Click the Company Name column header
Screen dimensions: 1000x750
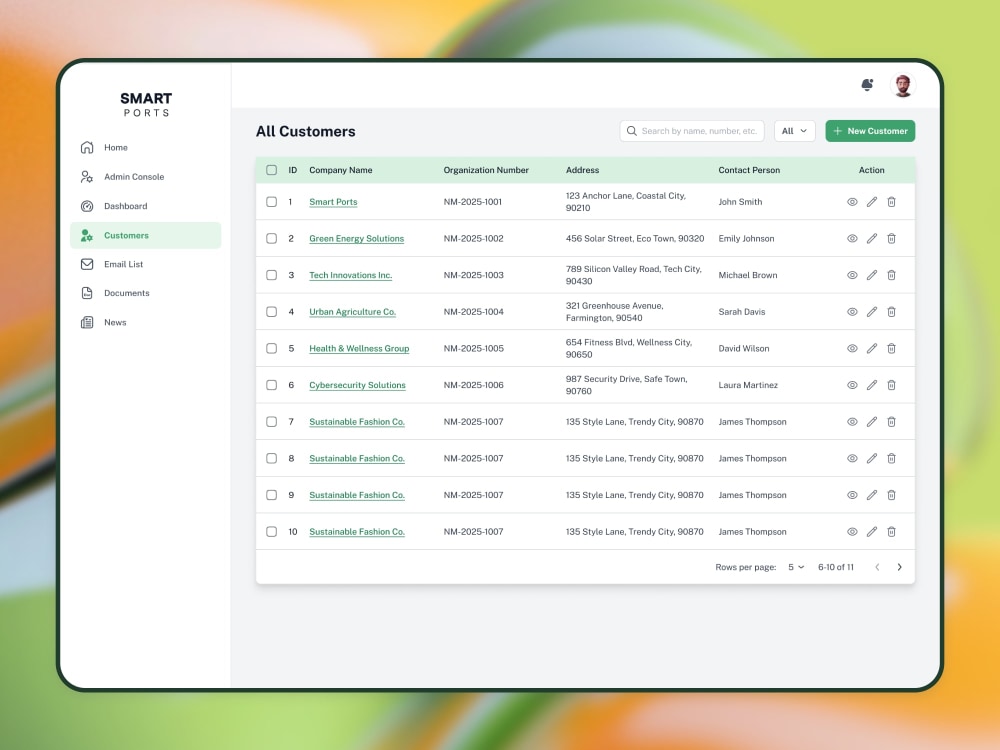[341, 170]
